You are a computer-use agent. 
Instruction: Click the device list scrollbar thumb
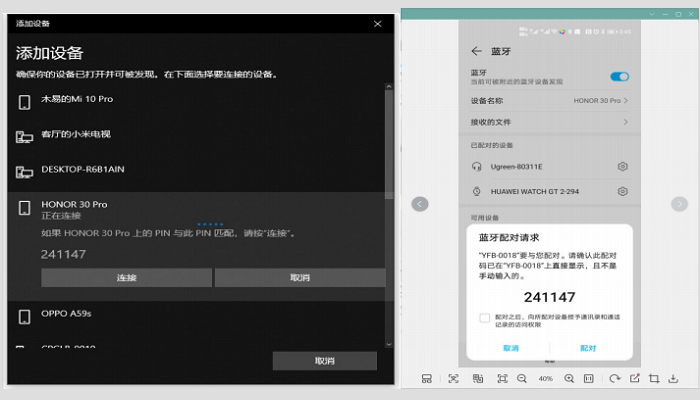(389, 144)
